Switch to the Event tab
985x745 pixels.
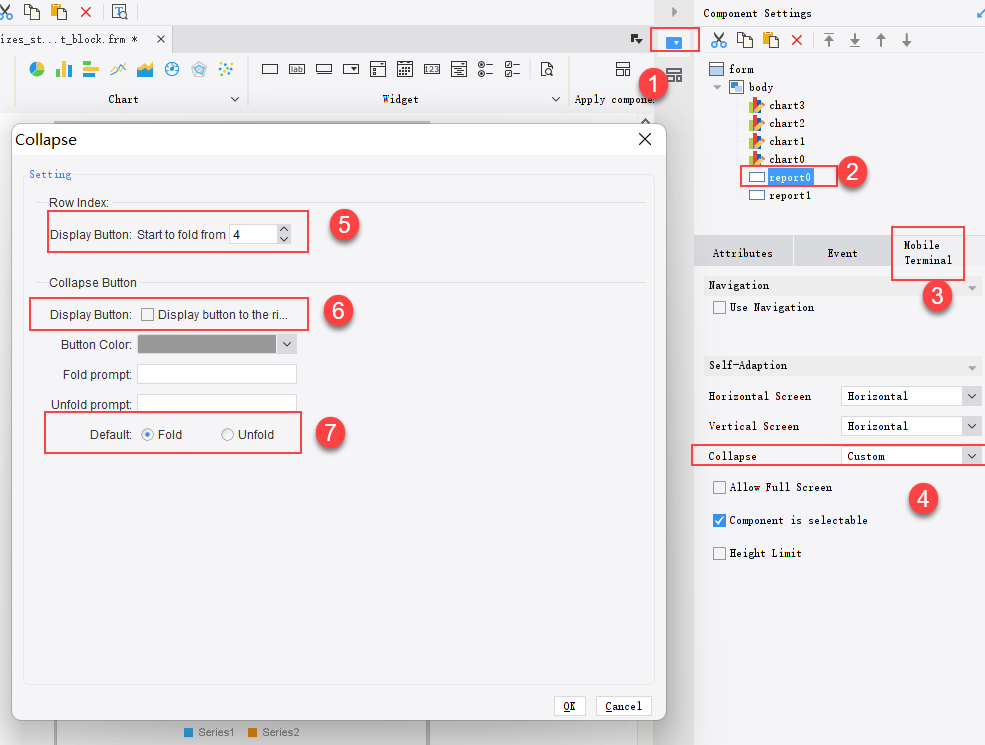(843, 252)
